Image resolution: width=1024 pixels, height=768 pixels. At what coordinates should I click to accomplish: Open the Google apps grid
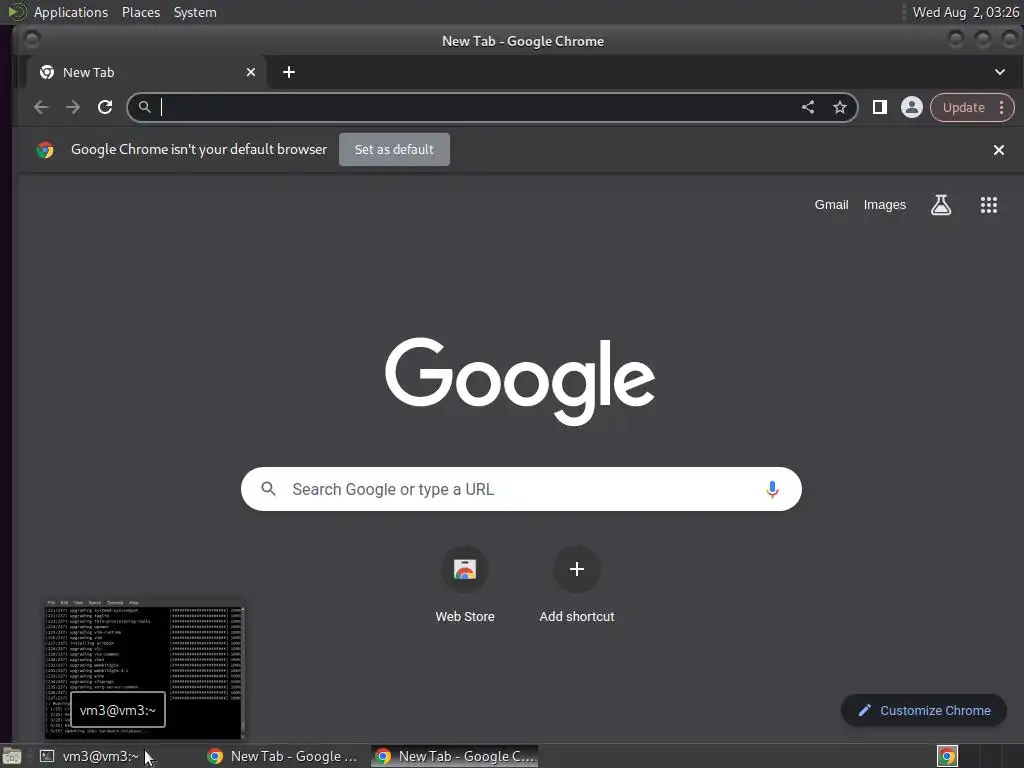pos(989,205)
